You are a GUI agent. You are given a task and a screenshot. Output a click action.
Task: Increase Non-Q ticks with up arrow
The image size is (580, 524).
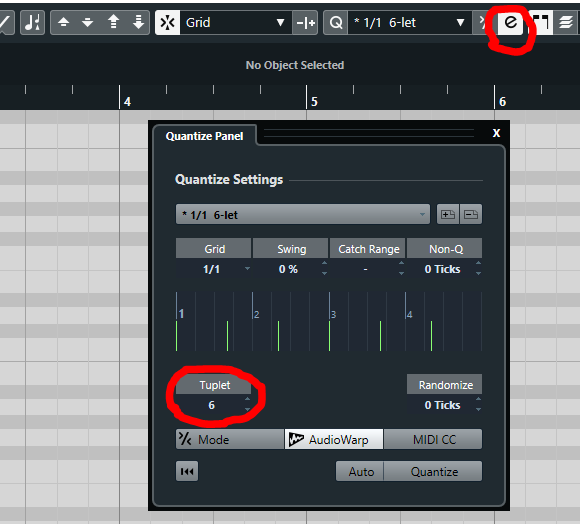478,263
